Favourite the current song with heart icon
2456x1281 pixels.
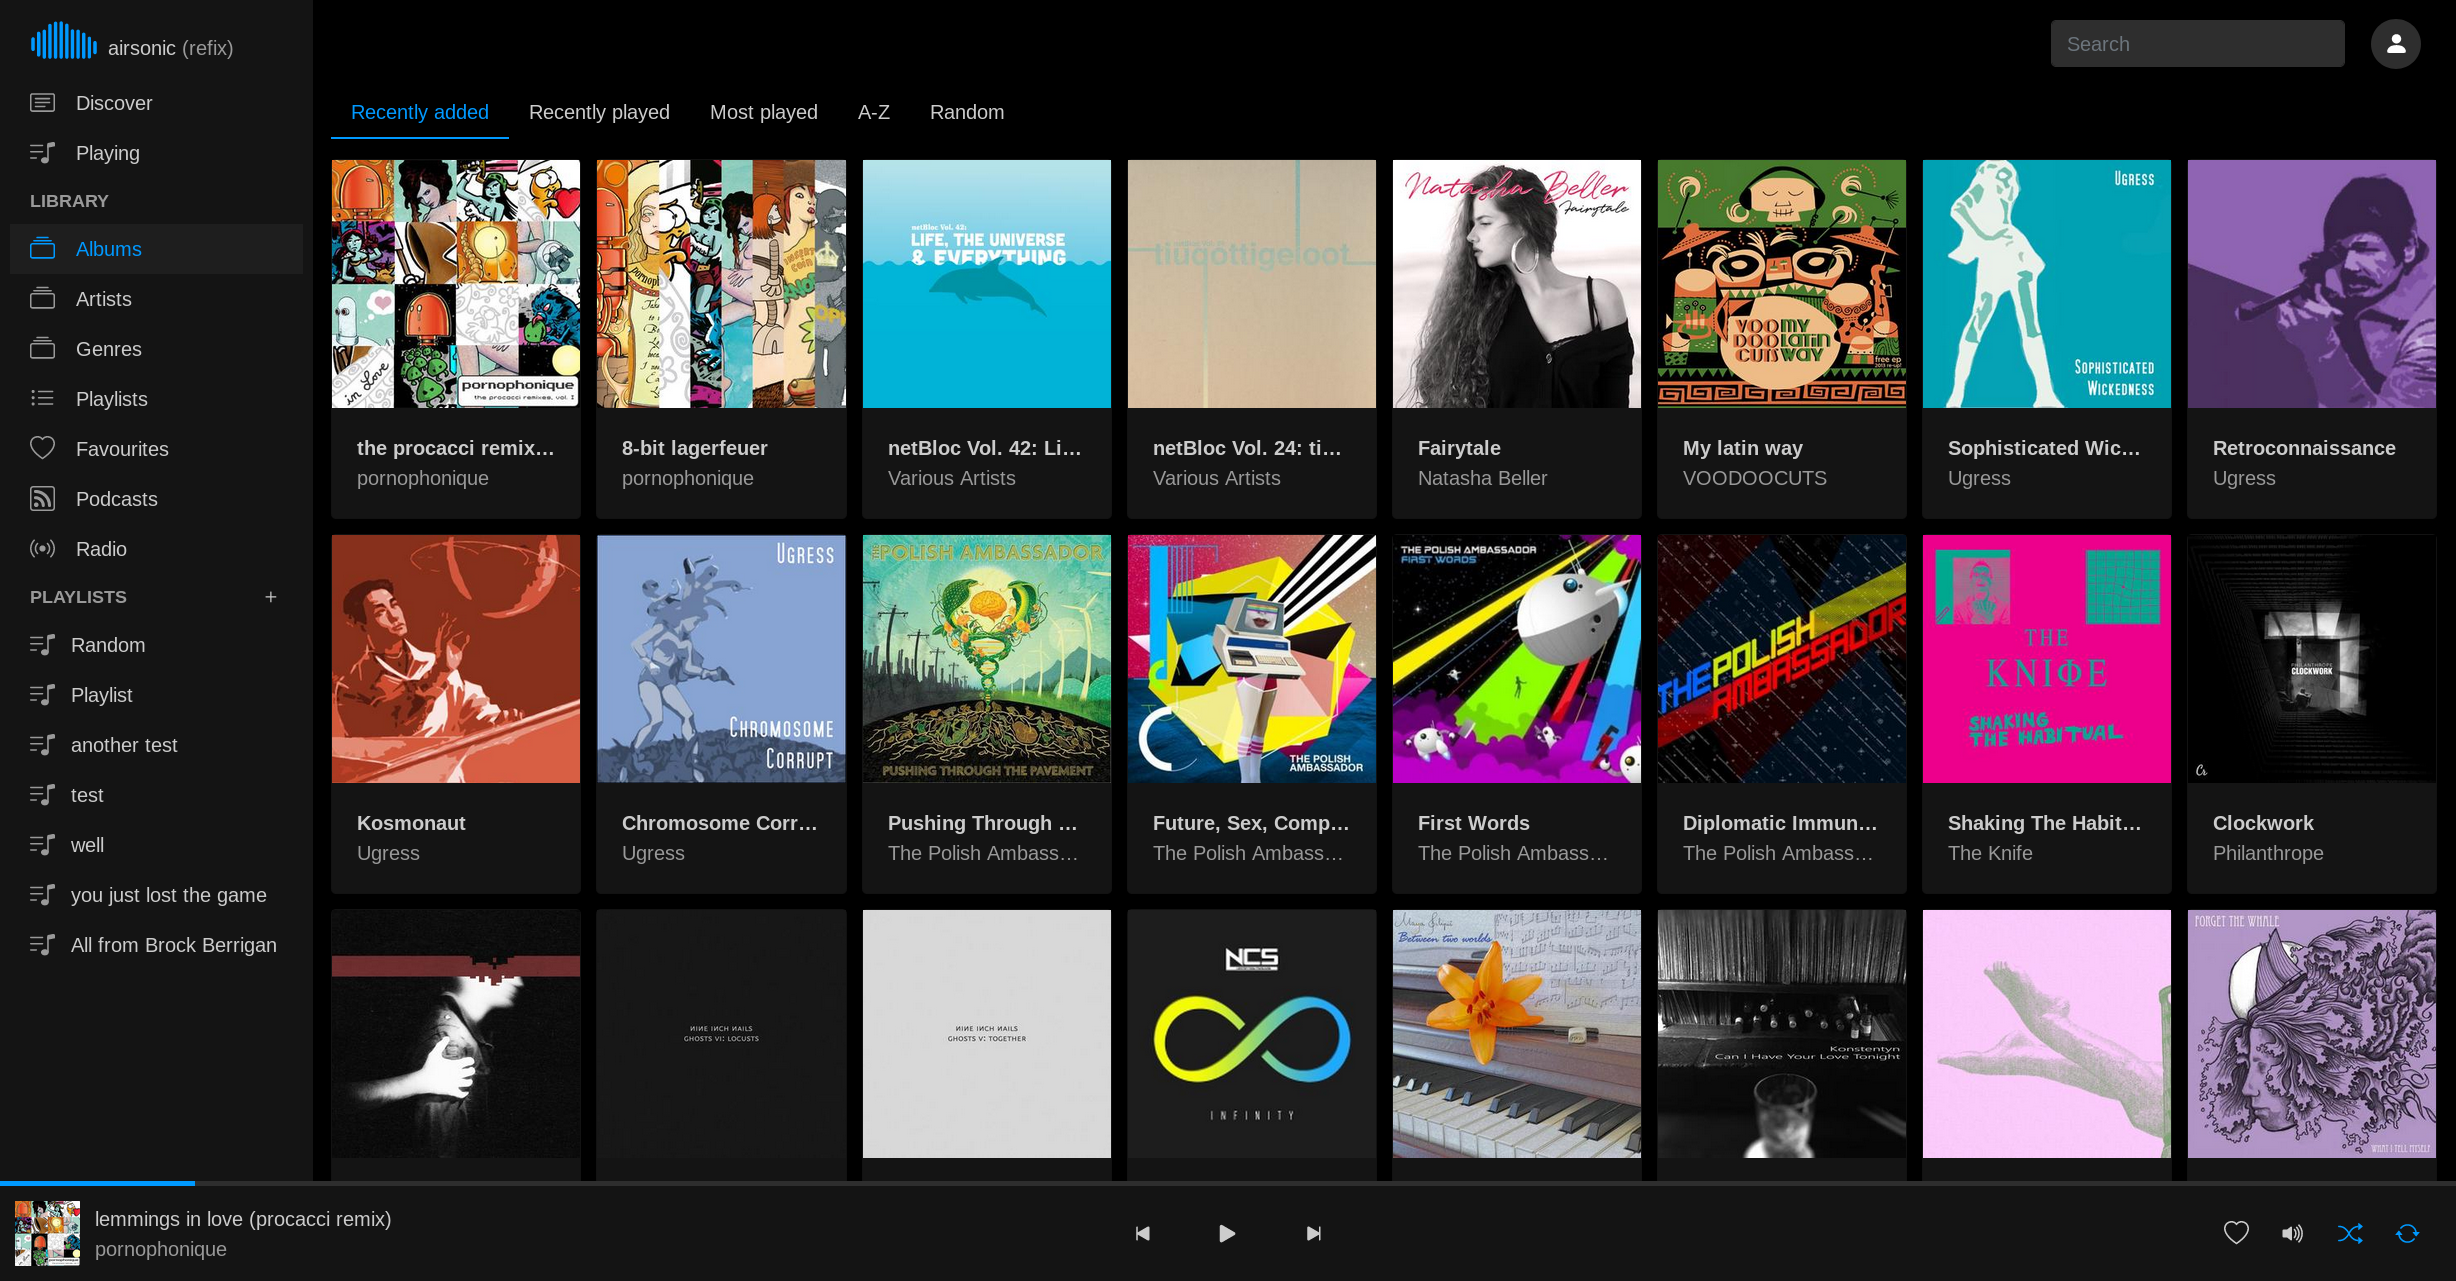click(2236, 1233)
